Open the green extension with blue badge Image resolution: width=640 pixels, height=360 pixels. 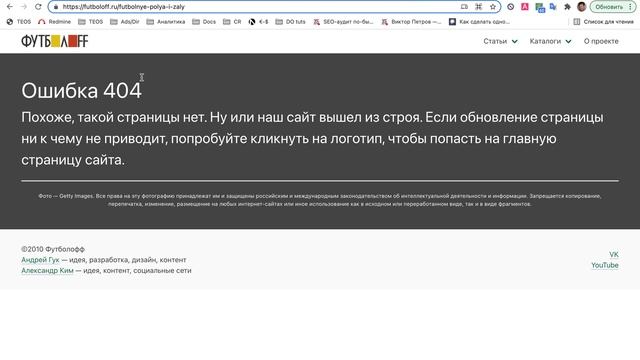point(540,7)
